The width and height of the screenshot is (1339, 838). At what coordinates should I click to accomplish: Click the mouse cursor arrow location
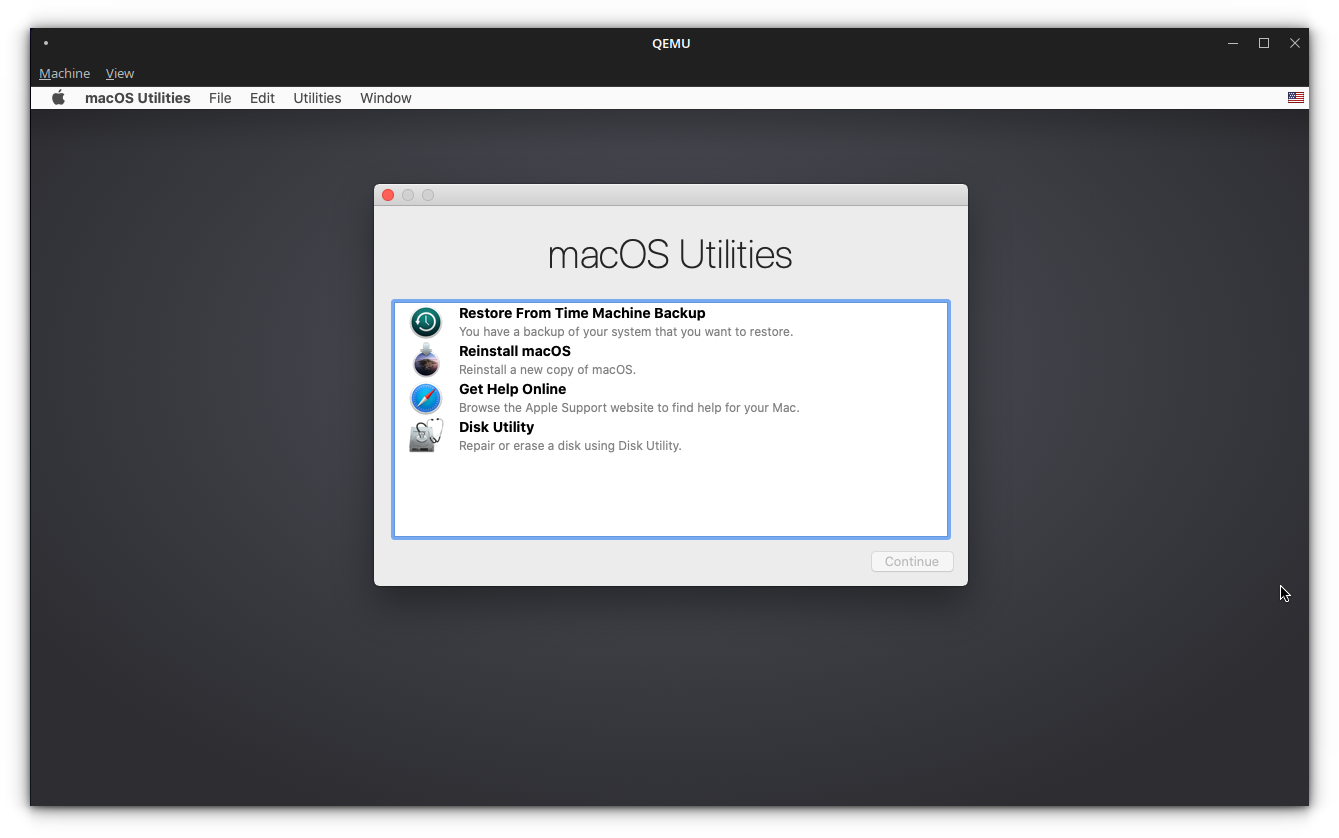1284,593
